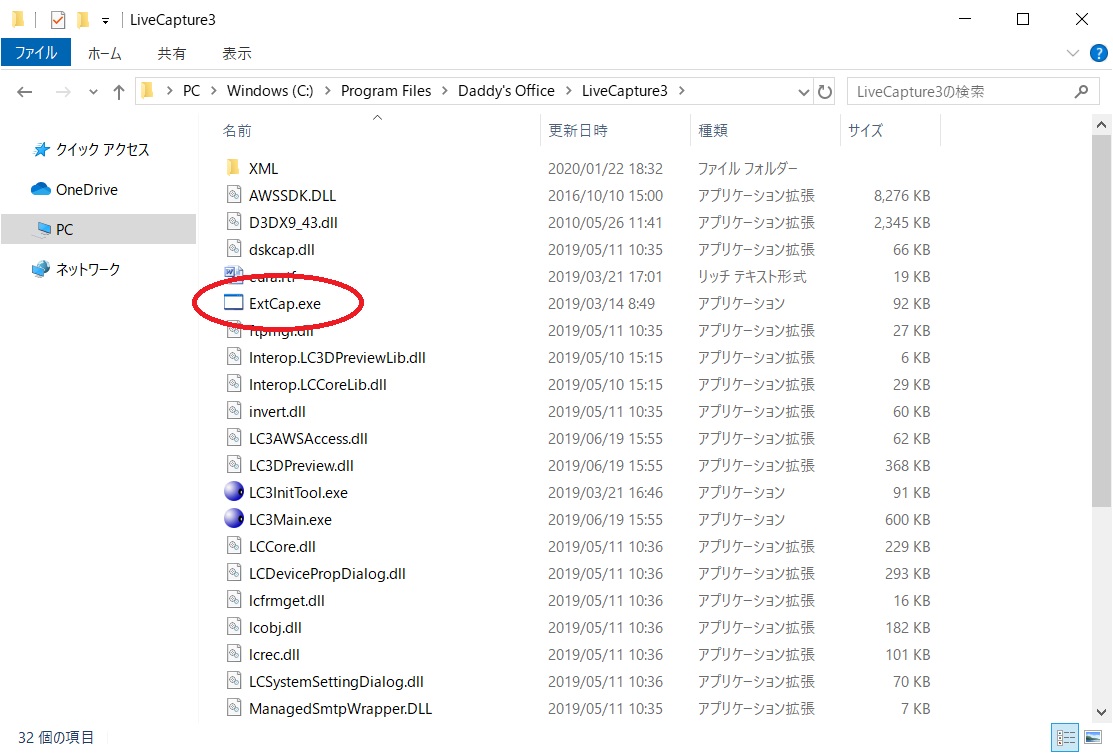Open the XML folder icon
Viewport: 1113px width, 753px height.
tap(233, 168)
